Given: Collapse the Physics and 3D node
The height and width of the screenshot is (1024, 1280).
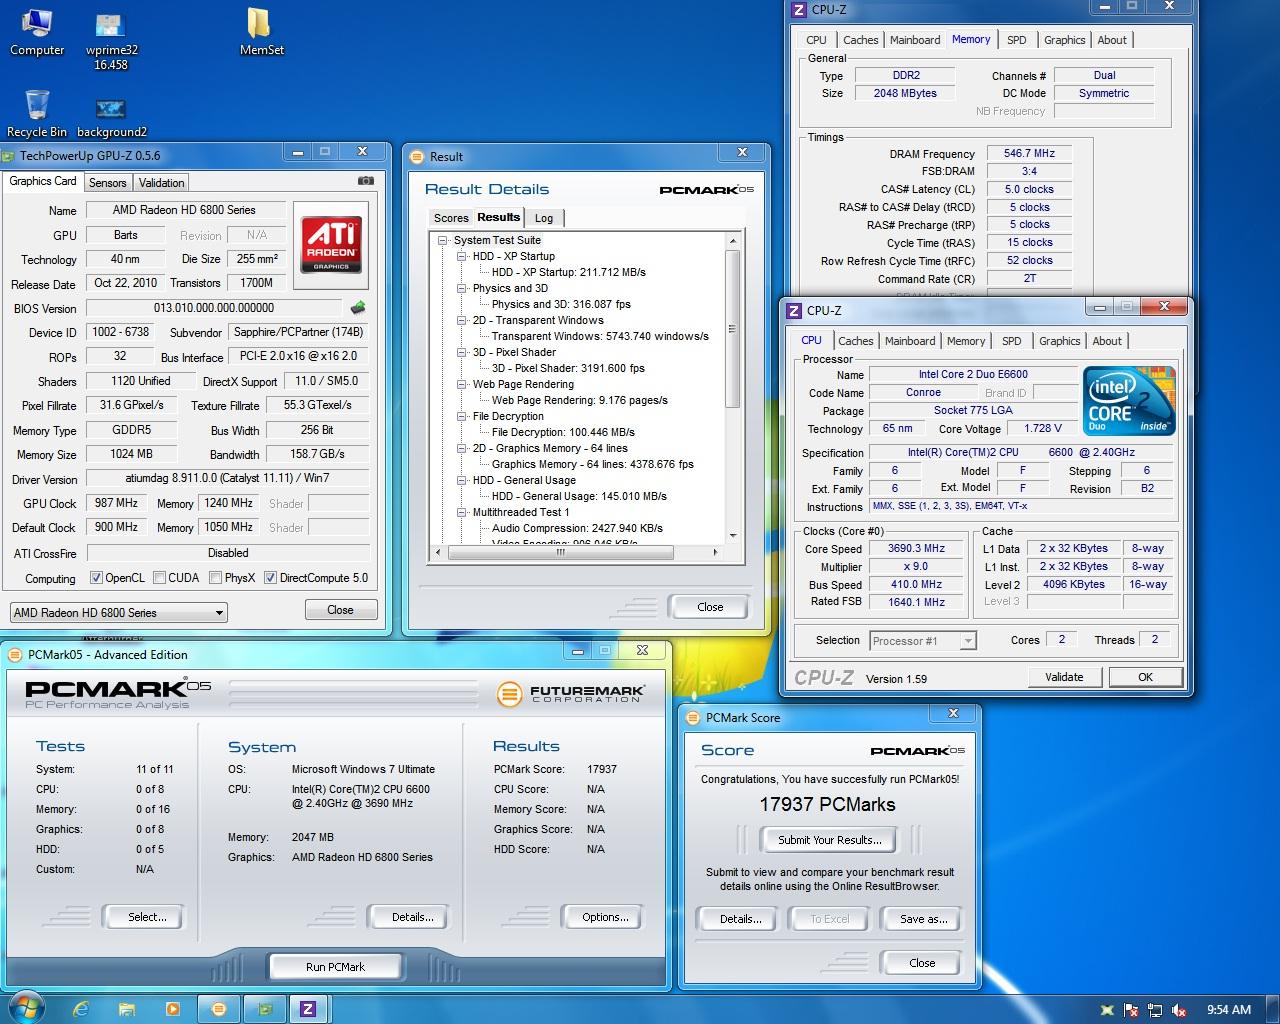Looking at the screenshot, I should (x=462, y=288).
